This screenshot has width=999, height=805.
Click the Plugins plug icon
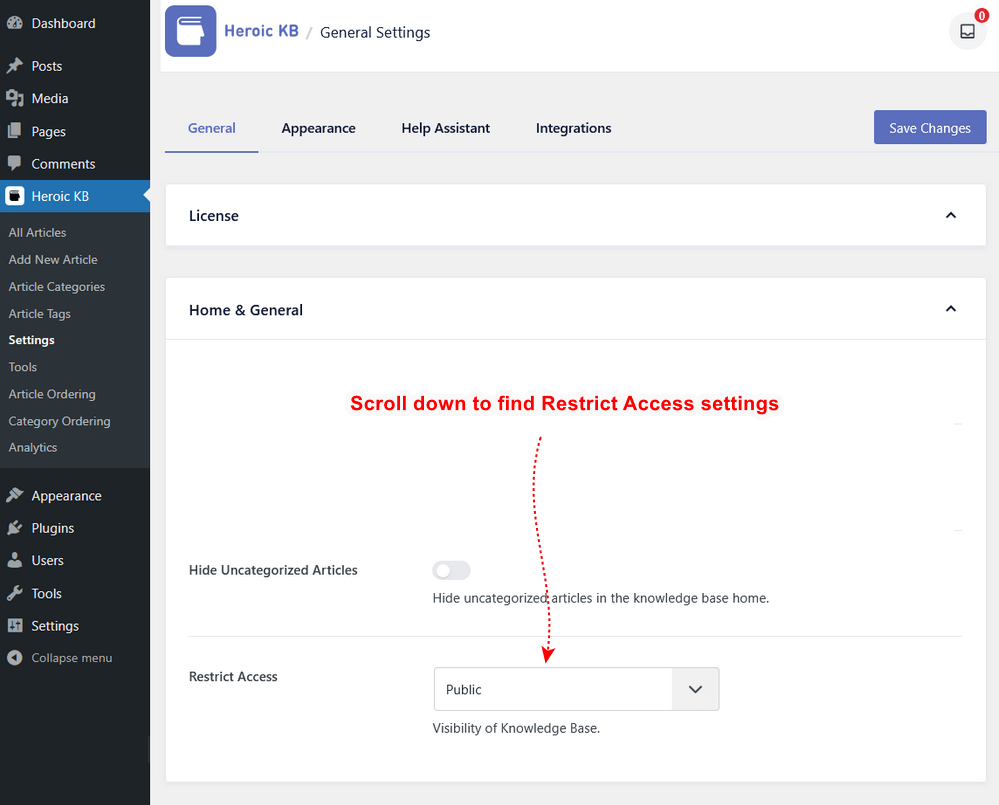(x=15, y=528)
